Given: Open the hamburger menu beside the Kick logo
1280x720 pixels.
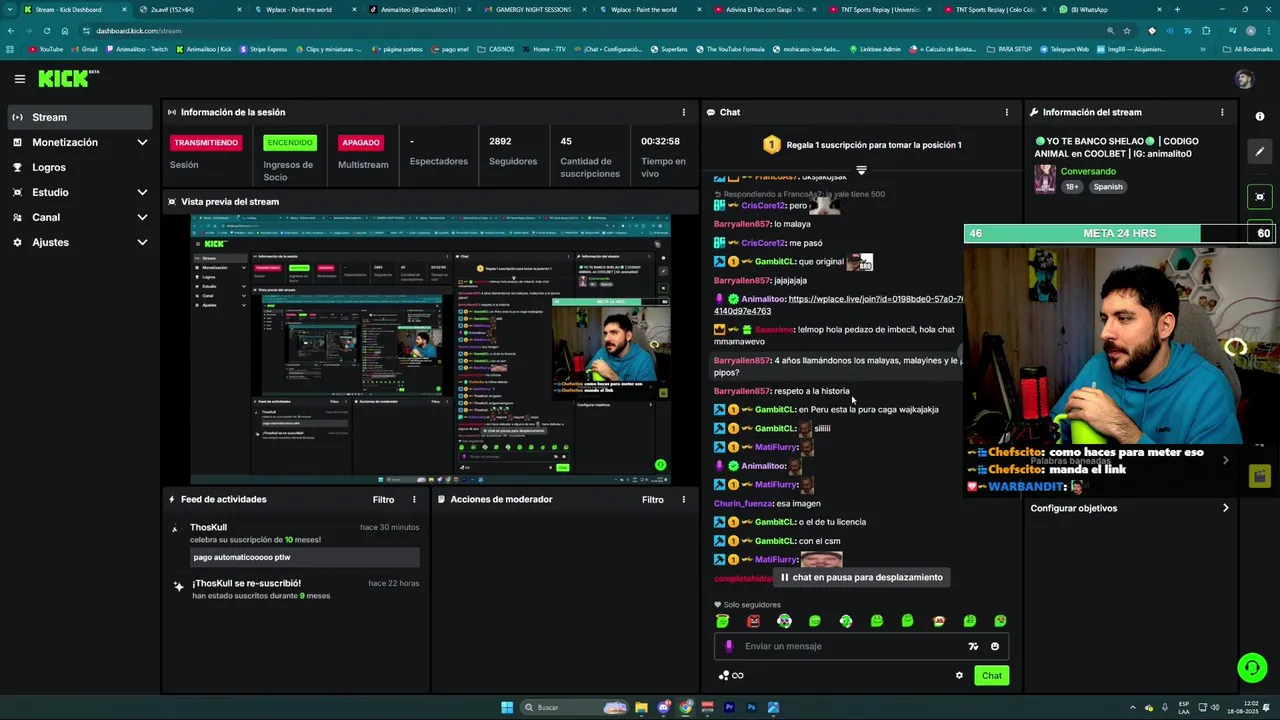Looking at the screenshot, I should (20, 79).
